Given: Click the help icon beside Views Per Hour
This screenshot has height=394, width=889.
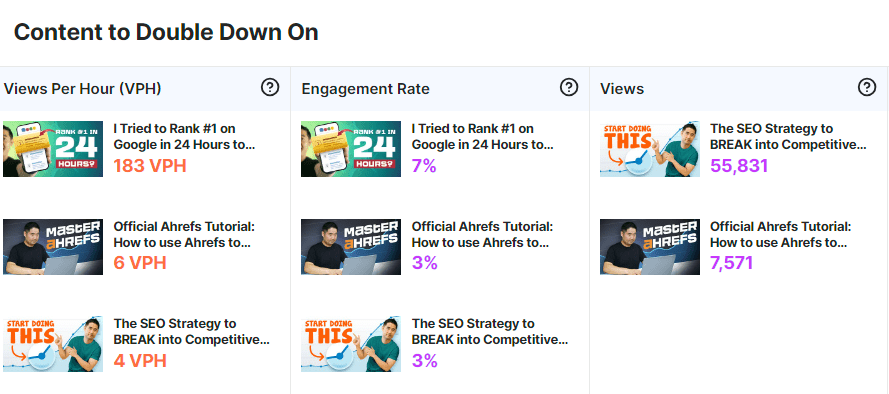Looking at the screenshot, I should click(270, 87).
